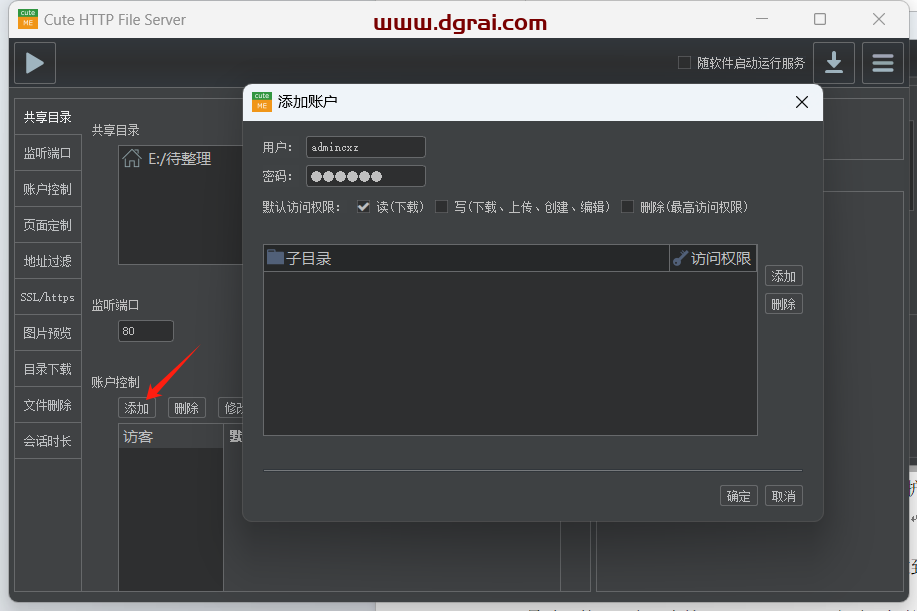Open the 页面定制 sidebar tab

pos(48,225)
